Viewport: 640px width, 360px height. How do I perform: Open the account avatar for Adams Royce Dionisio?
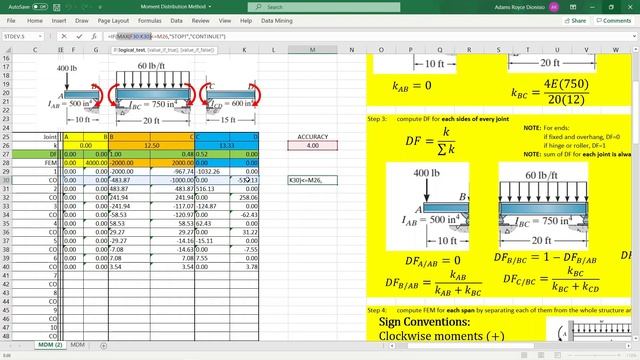coord(554,7)
